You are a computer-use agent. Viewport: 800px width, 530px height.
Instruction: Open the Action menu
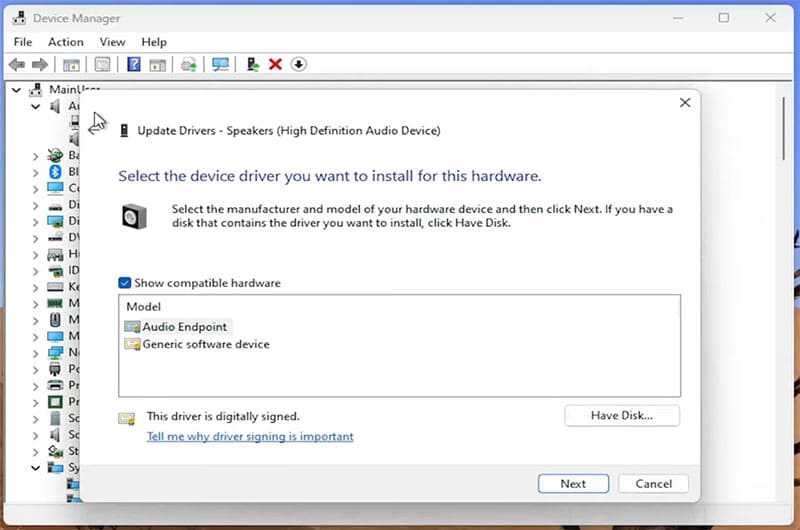point(66,42)
